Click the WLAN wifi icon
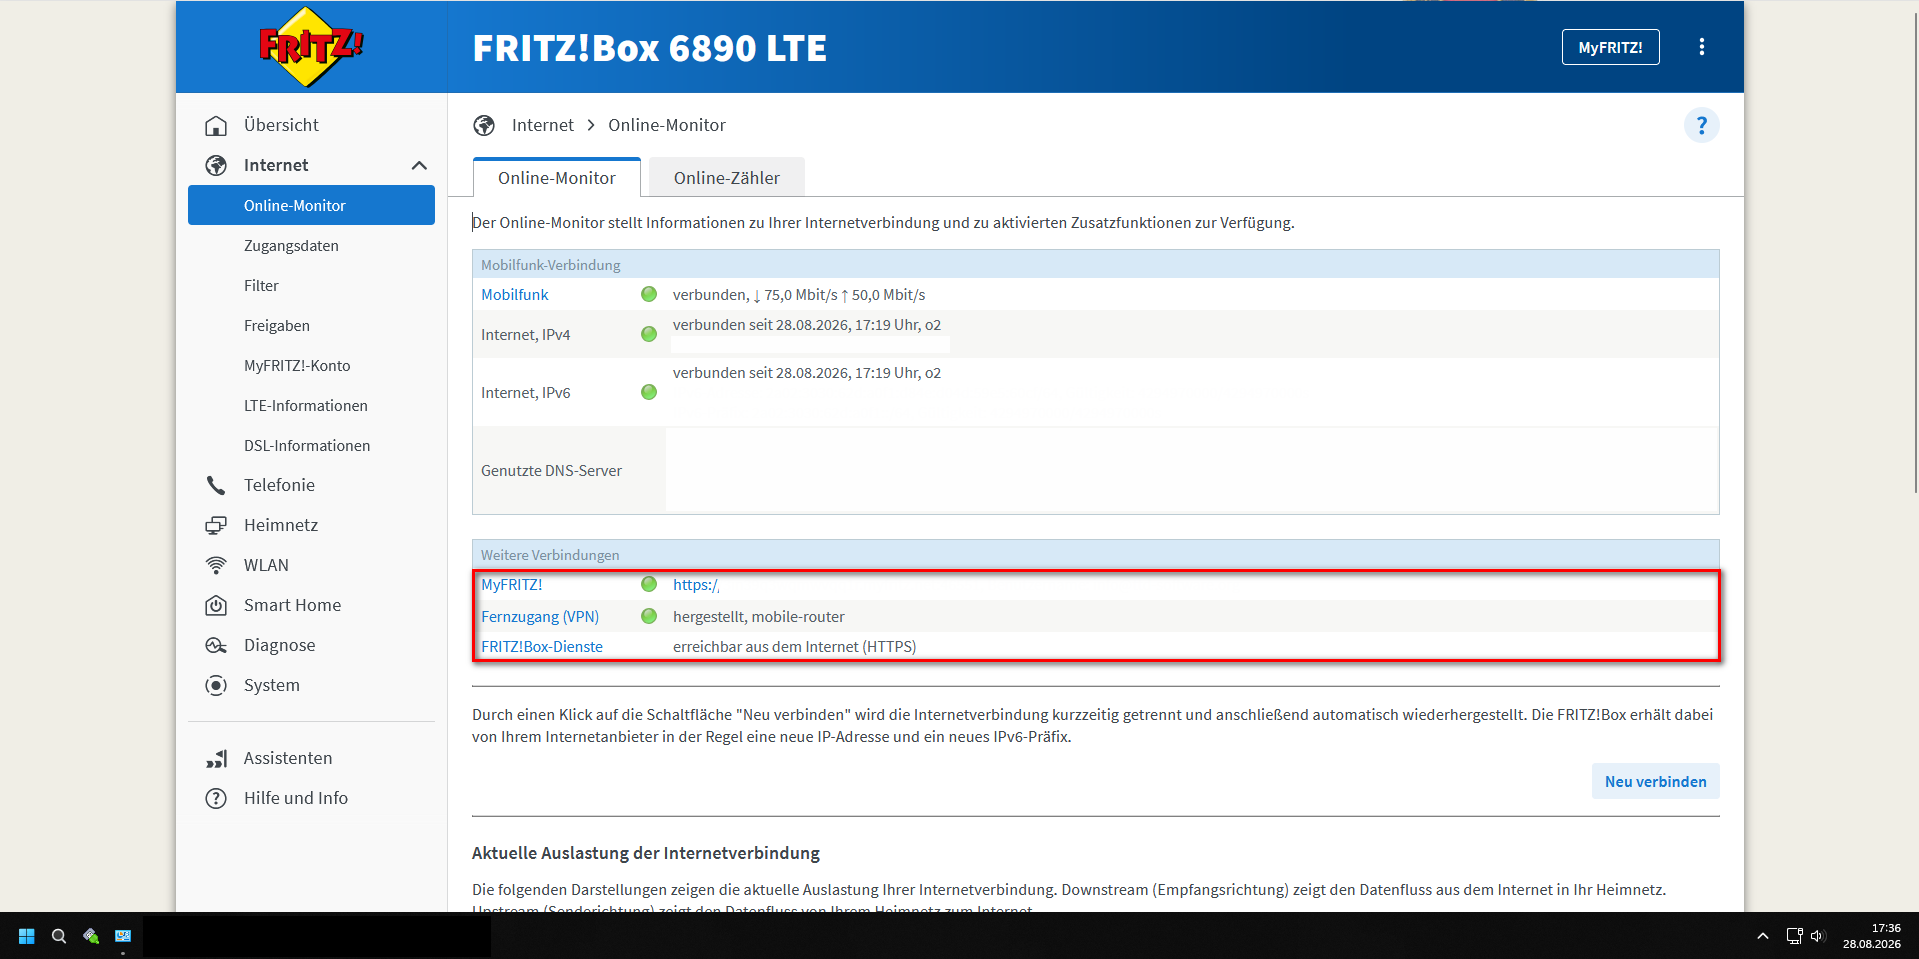The height and width of the screenshot is (959, 1919). pos(216,566)
